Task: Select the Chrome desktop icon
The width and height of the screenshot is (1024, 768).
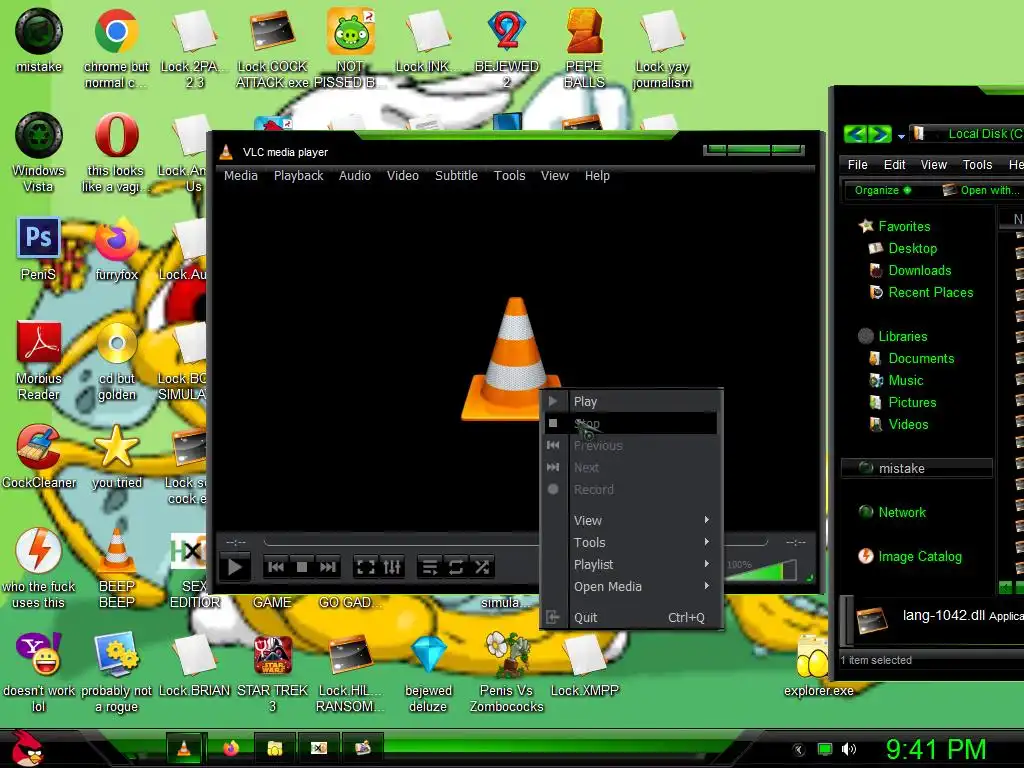Action: (116, 48)
